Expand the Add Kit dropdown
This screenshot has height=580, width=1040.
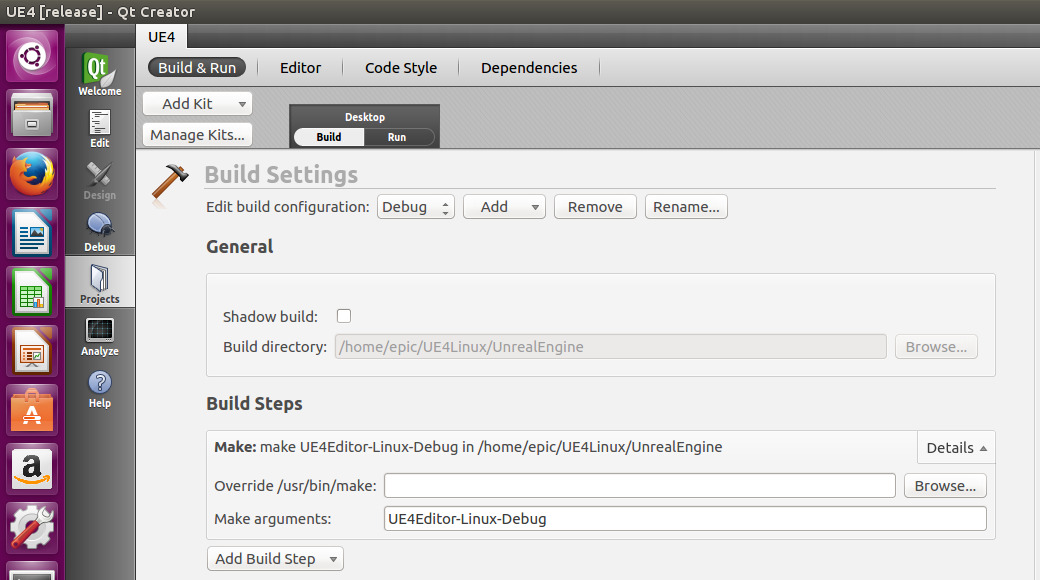(x=197, y=104)
